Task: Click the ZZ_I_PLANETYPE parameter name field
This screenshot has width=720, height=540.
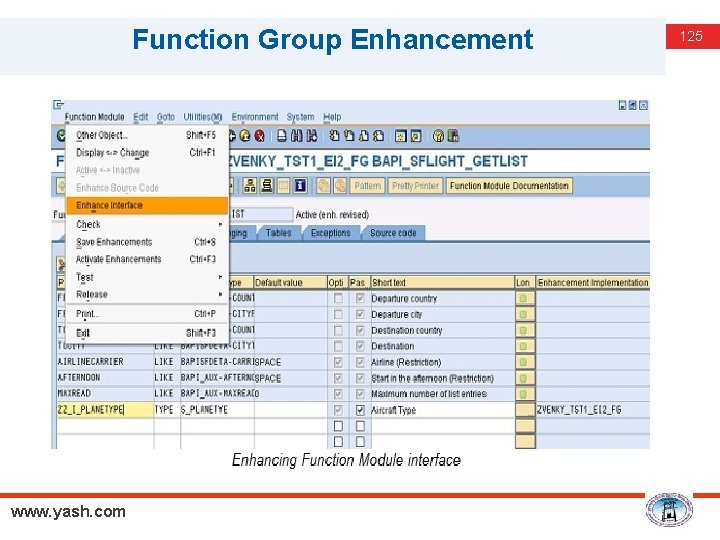Action: pyautogui.click(x=105, y=410)
